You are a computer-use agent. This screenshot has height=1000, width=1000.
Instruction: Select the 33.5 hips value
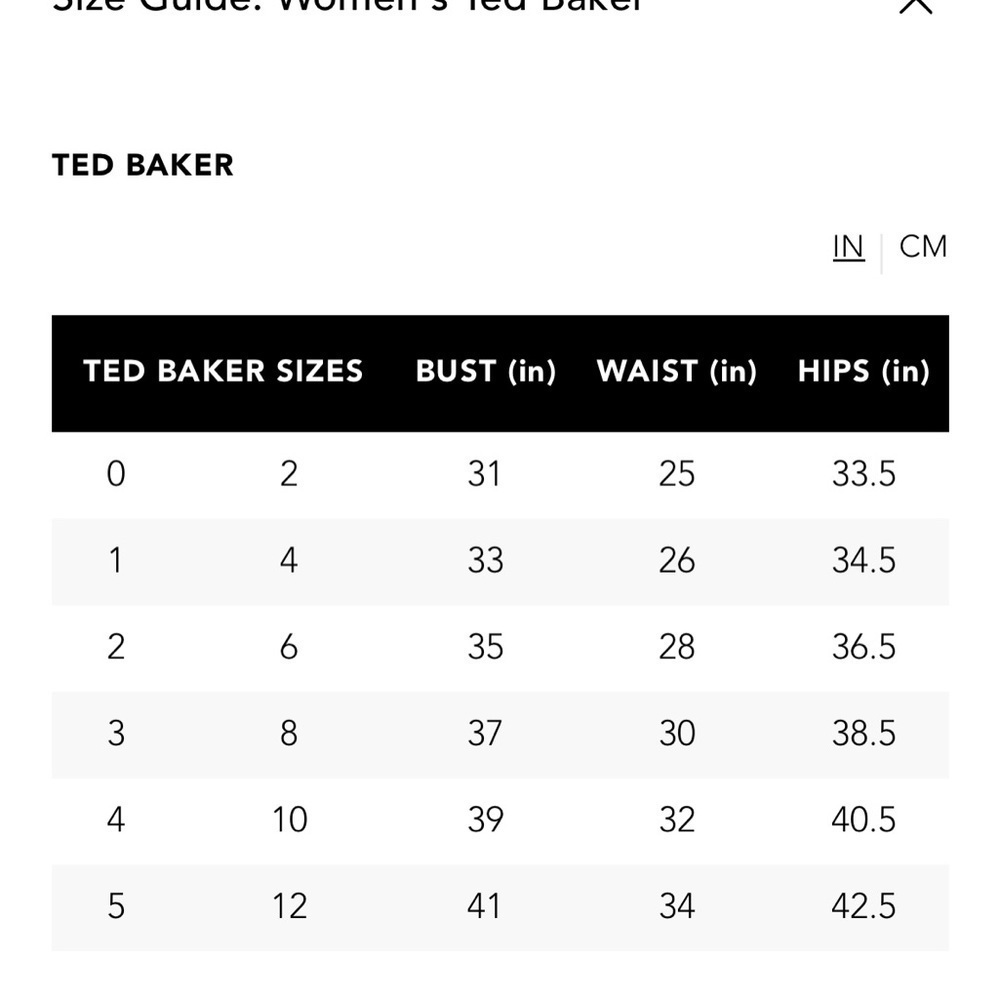[863, 474]
